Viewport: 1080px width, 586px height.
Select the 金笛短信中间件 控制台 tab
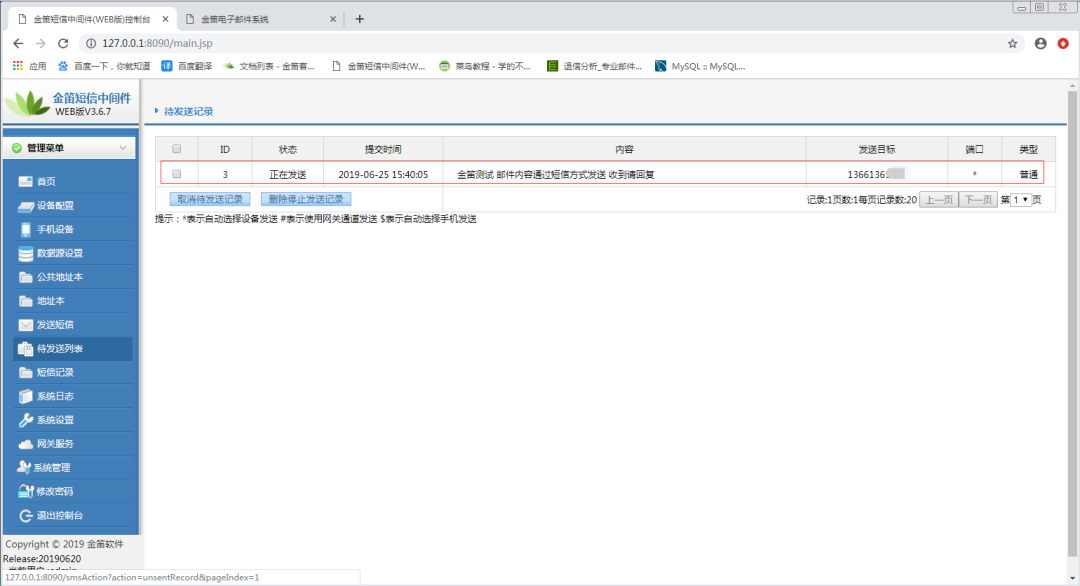(91, 19)
